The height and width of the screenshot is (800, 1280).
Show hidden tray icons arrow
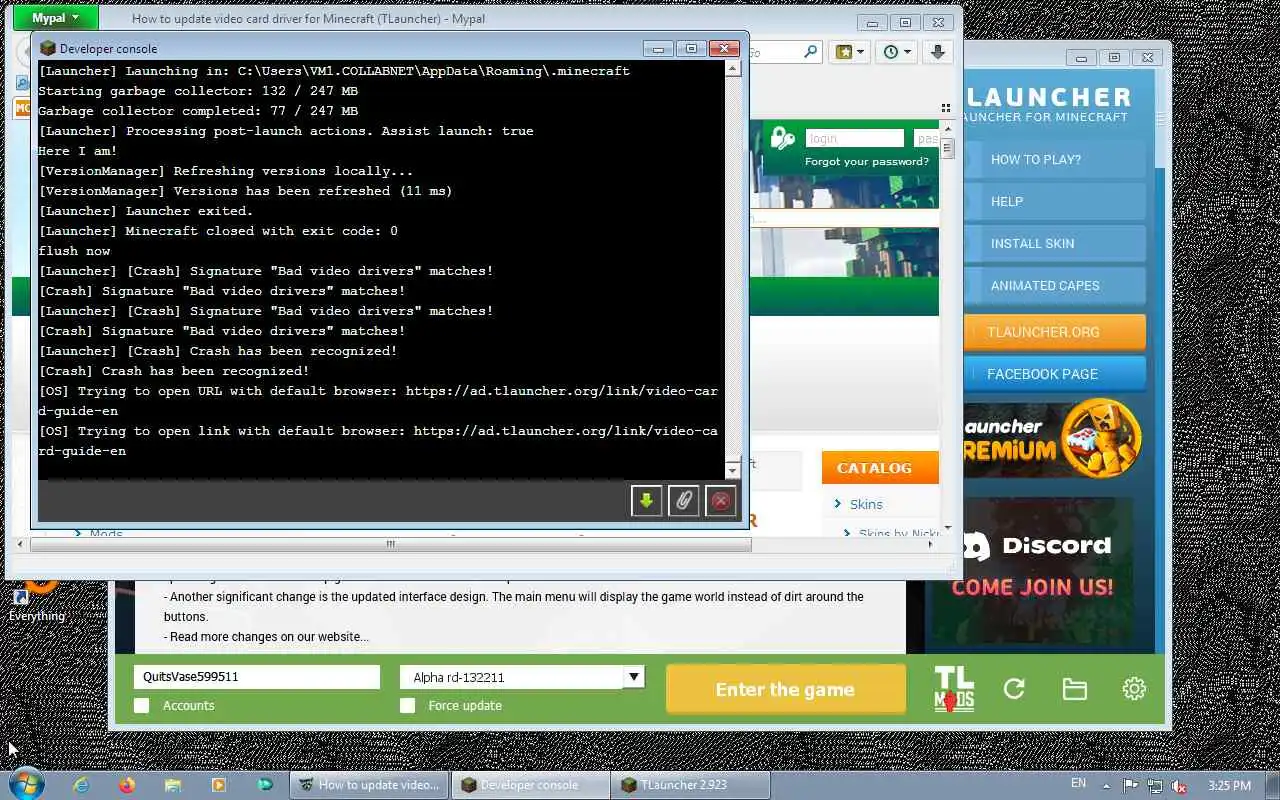[x=1106, y=786]
